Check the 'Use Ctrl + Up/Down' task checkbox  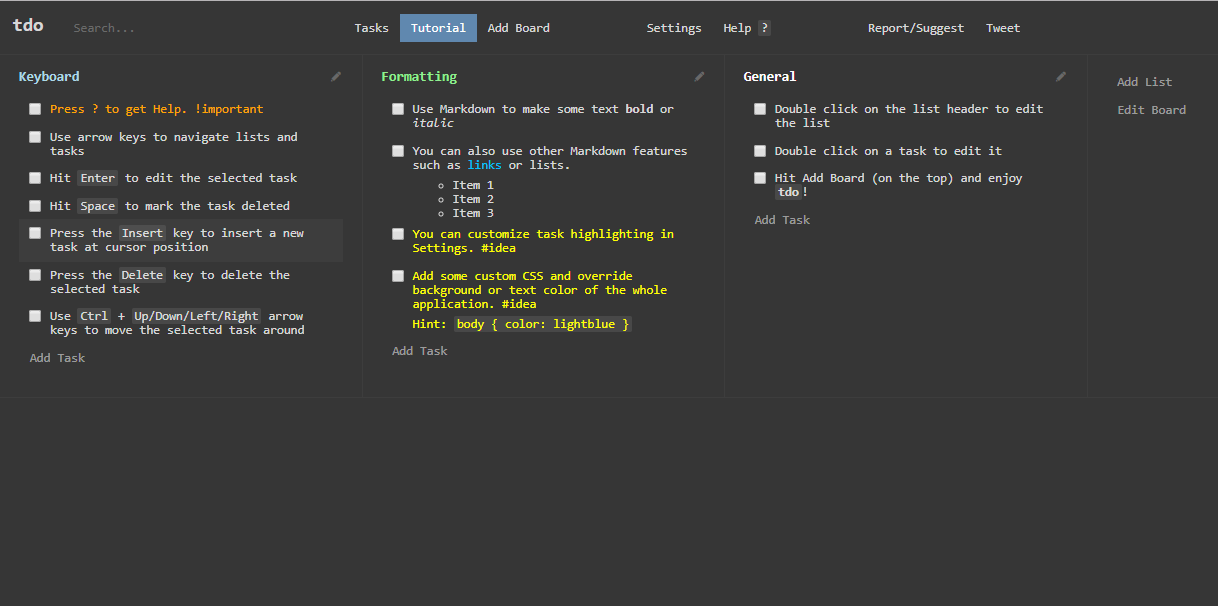pos(35,316)
